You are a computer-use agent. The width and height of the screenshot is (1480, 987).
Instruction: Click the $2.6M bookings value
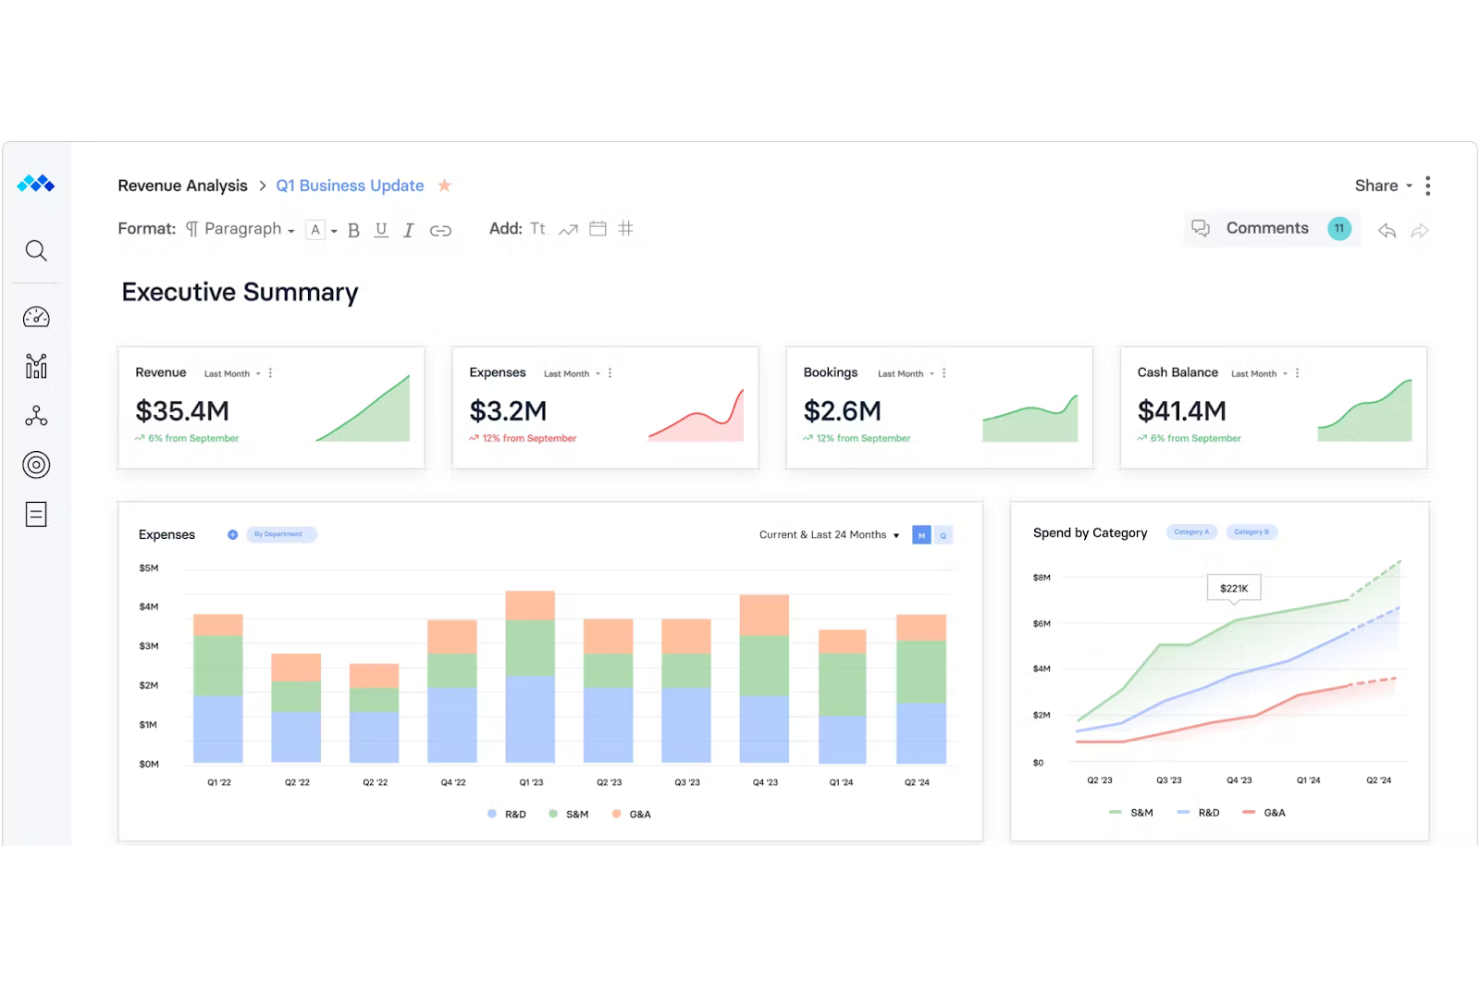pyautogui.click(x=842, y=411)
